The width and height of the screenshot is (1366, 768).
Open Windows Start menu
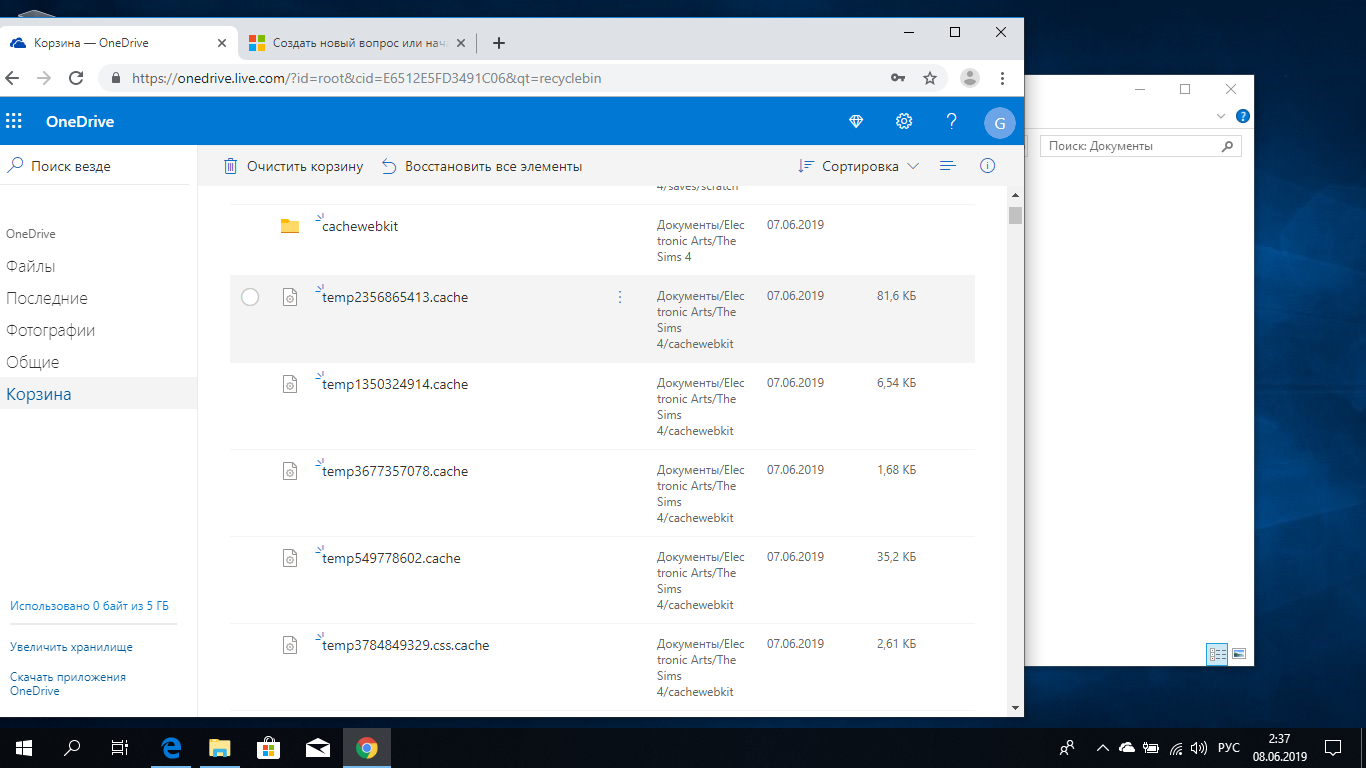pos(24,747)
